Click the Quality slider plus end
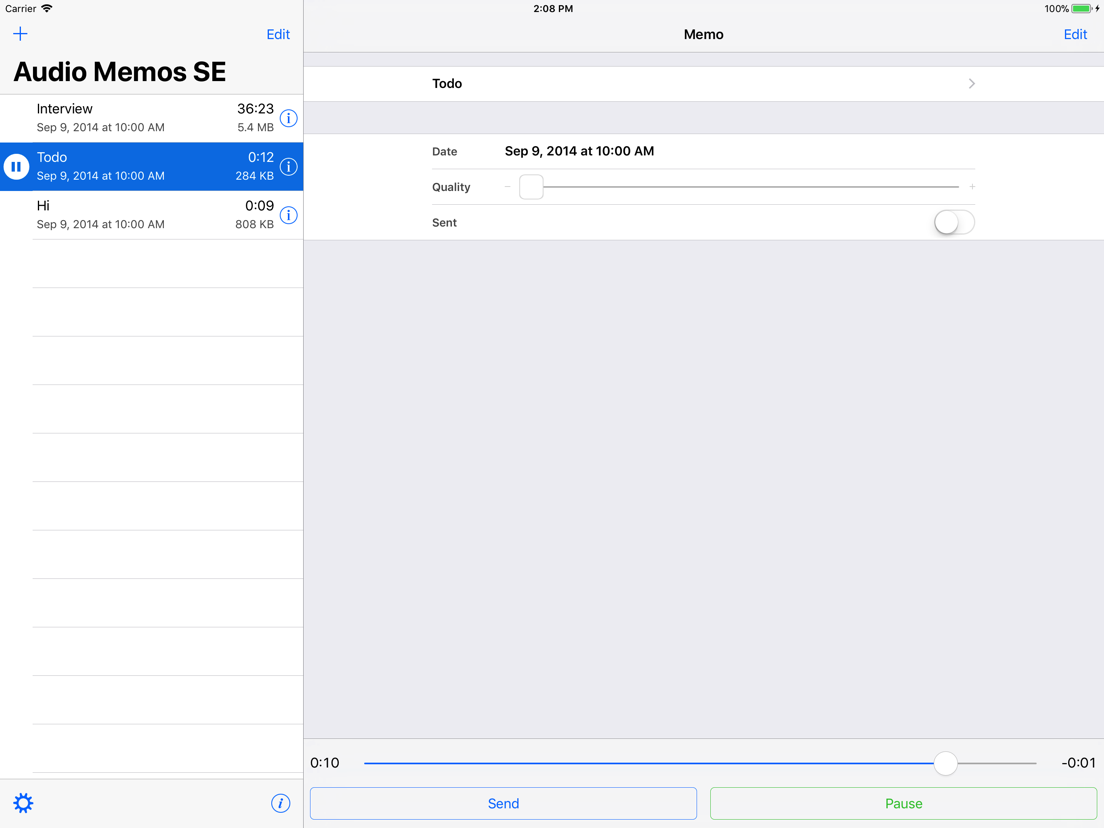 (x=972, y=187)
